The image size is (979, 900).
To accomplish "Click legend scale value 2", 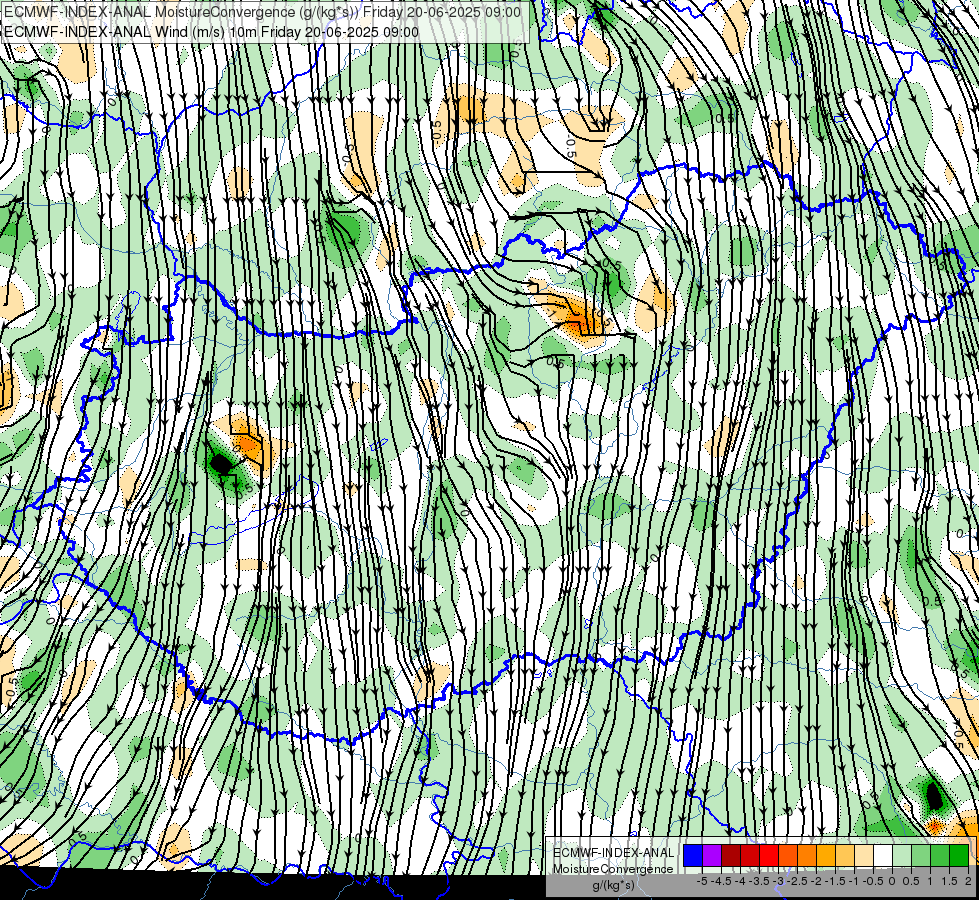I will pyautogui.click(x=968, y=881).
